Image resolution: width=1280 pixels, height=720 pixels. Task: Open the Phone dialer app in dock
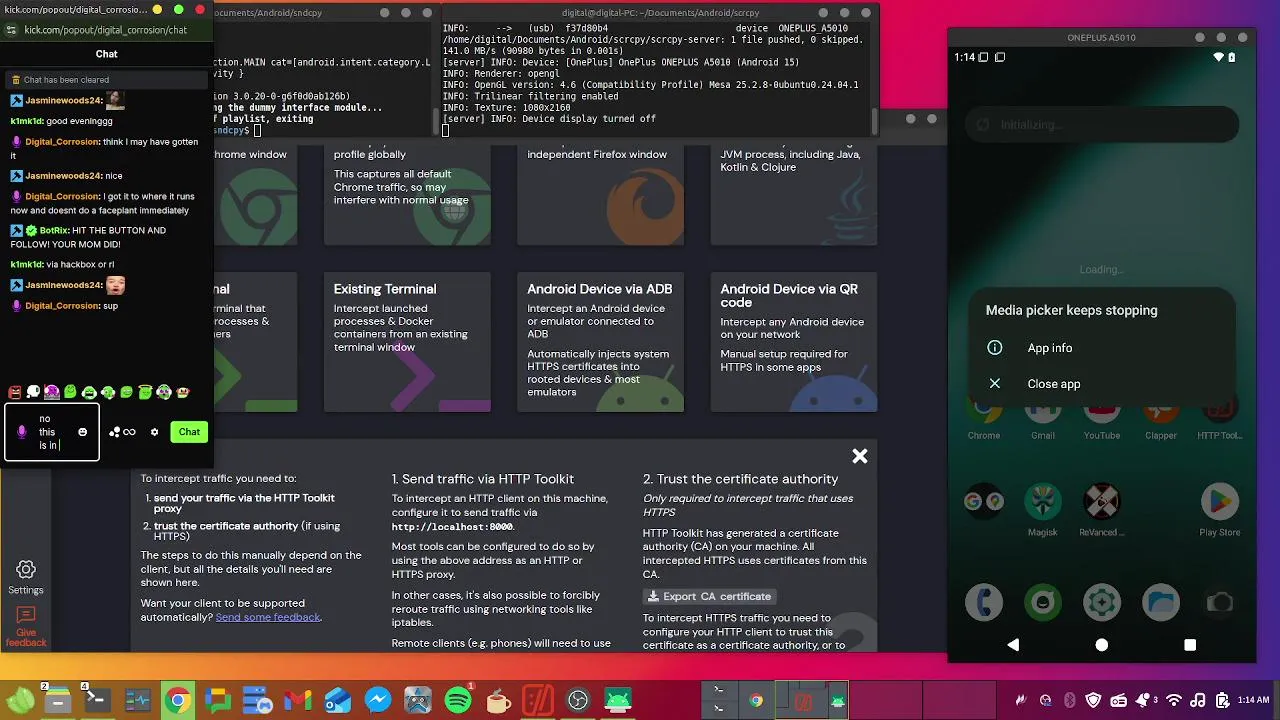pos(984,602)
